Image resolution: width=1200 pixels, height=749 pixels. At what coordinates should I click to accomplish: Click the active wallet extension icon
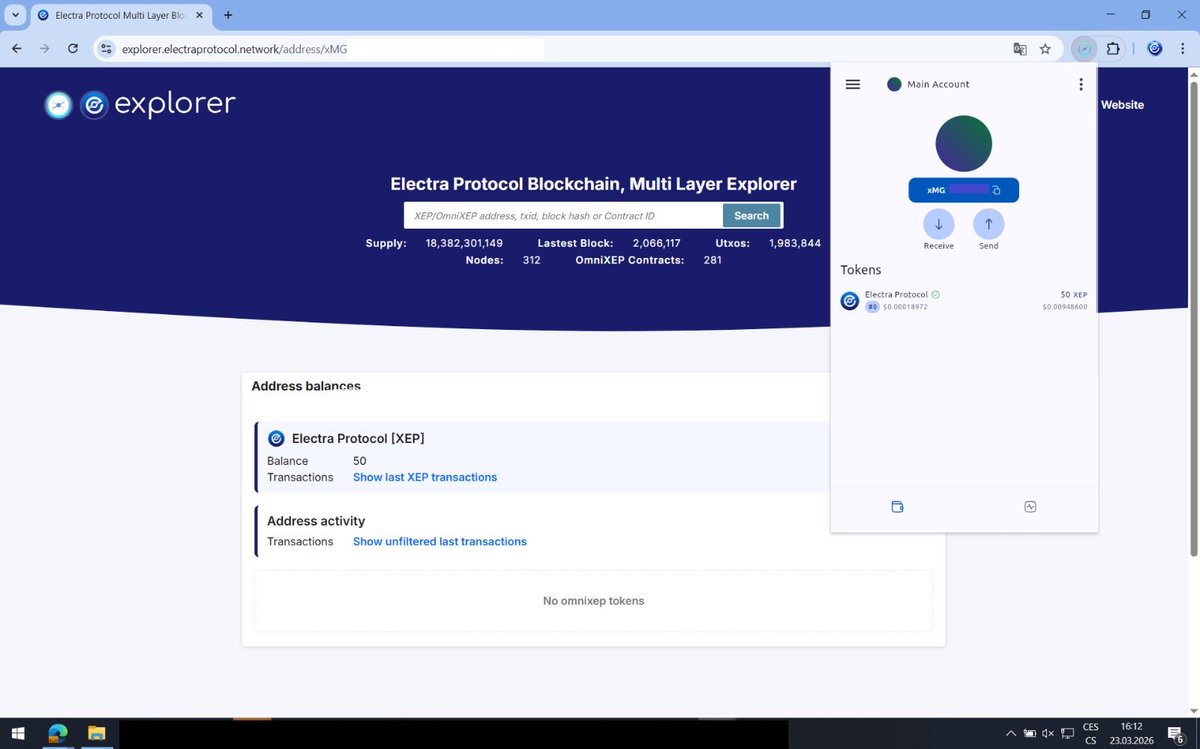point(1085,48)
